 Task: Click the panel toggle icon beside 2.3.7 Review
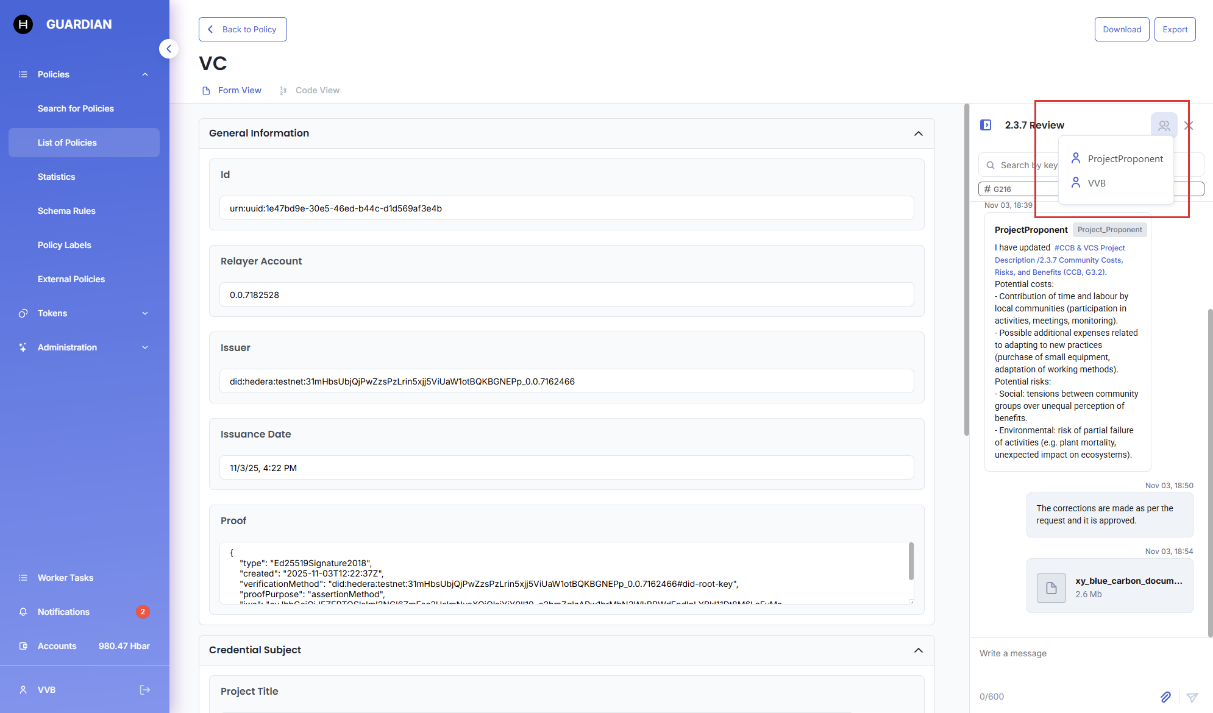[985, 126]
